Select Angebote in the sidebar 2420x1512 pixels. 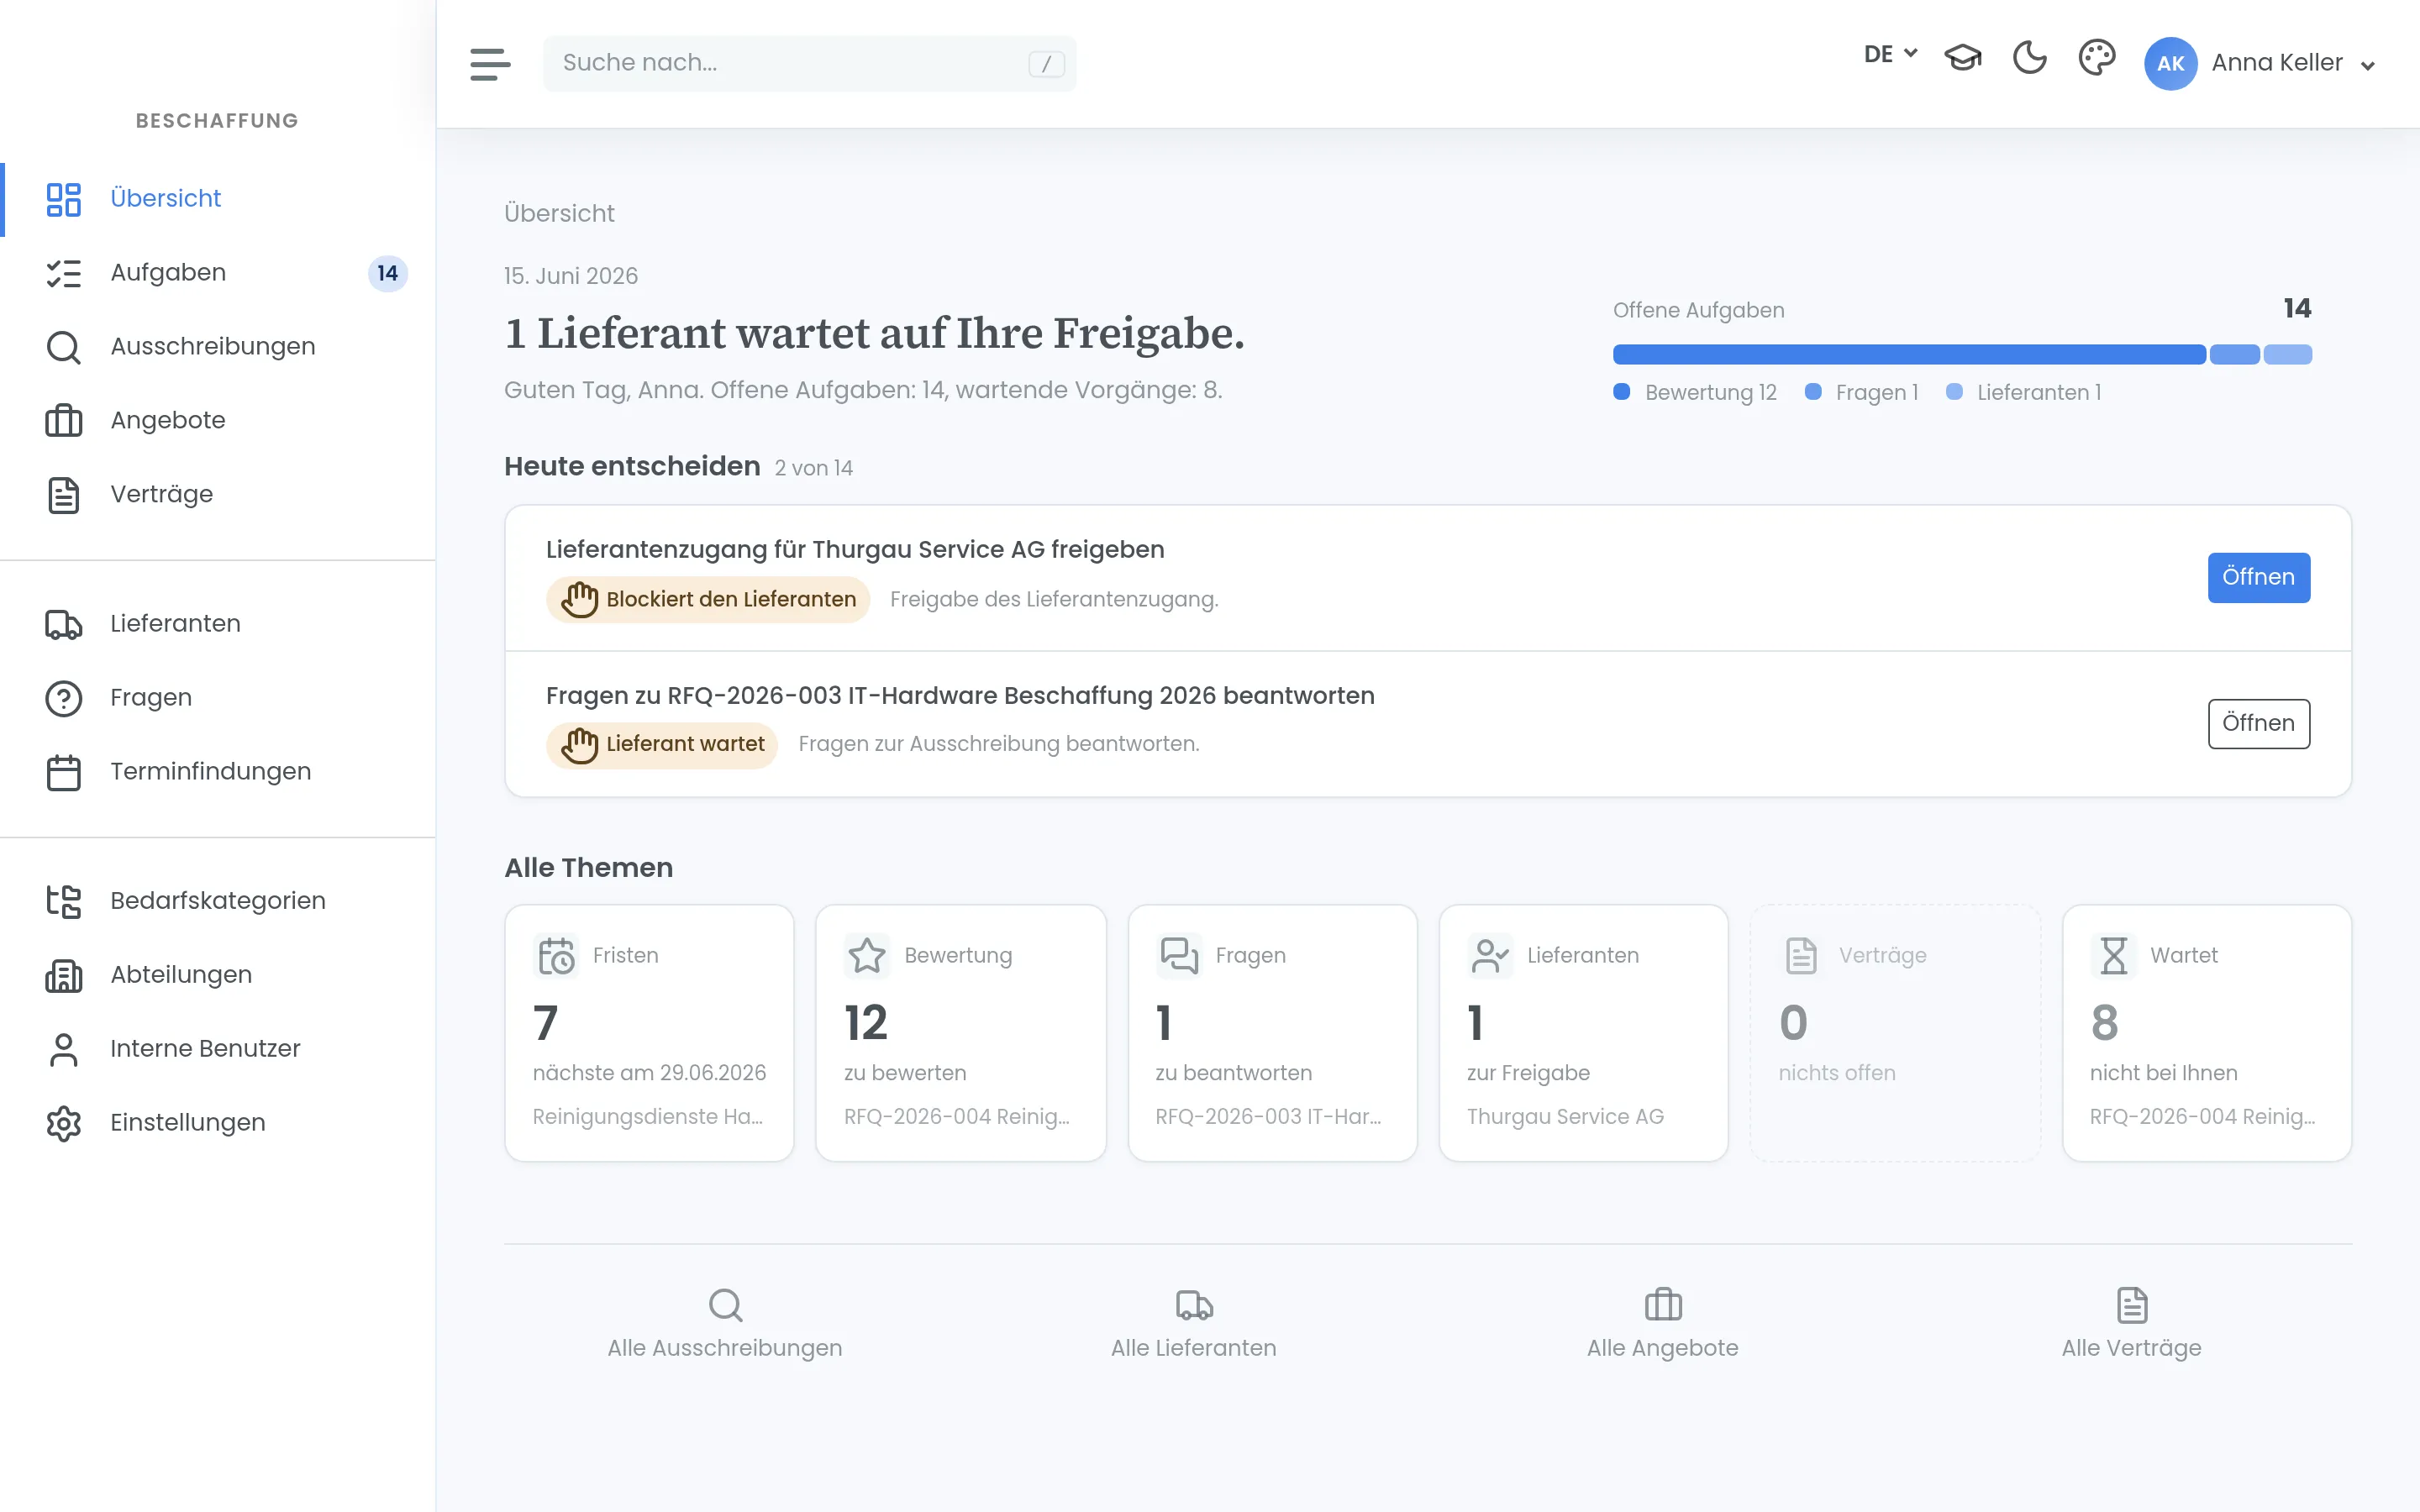tap(218, 421)
